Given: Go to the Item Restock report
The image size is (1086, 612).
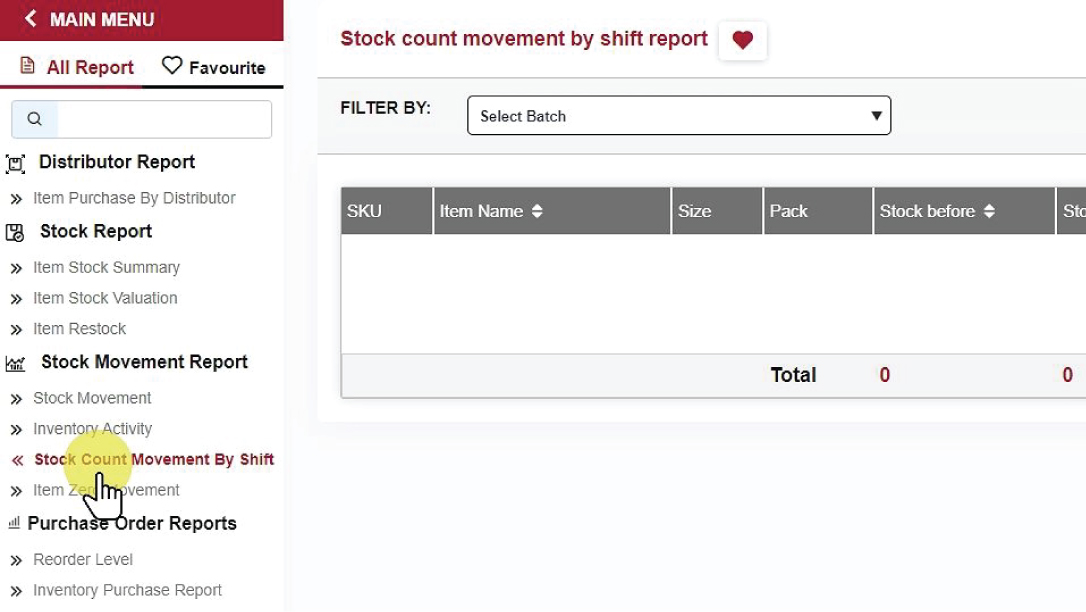Looking at the screenshot, I should click(79, 329).
